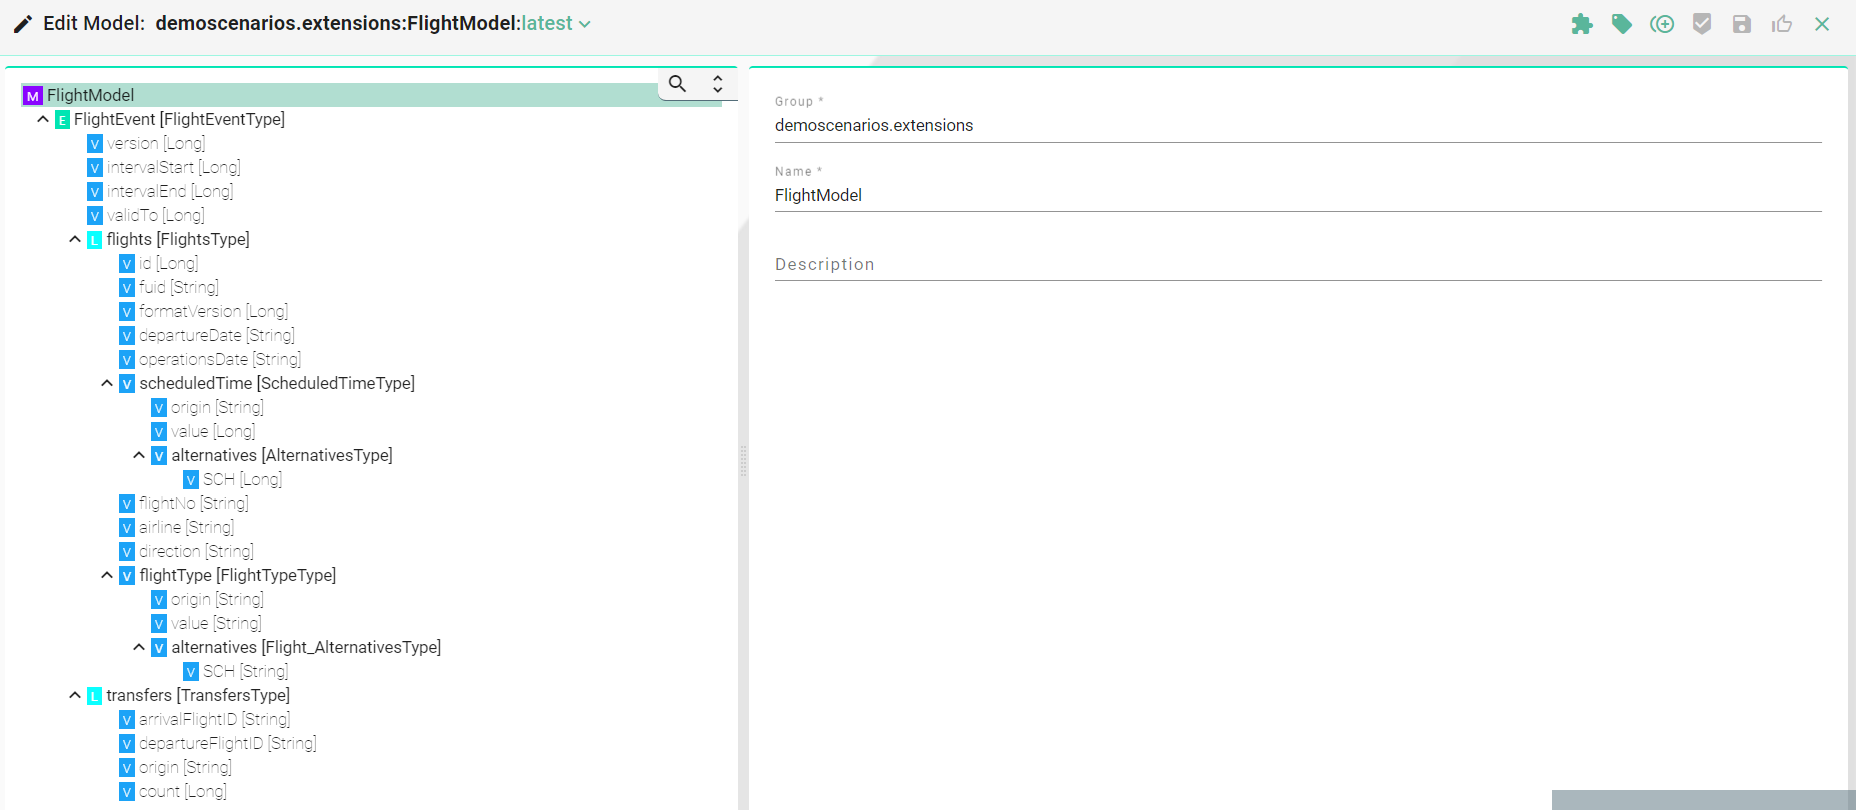The width and height of the screenshot is (1856, 810).
Task: Collapse the flights list node
Action: tap(75, 240)
